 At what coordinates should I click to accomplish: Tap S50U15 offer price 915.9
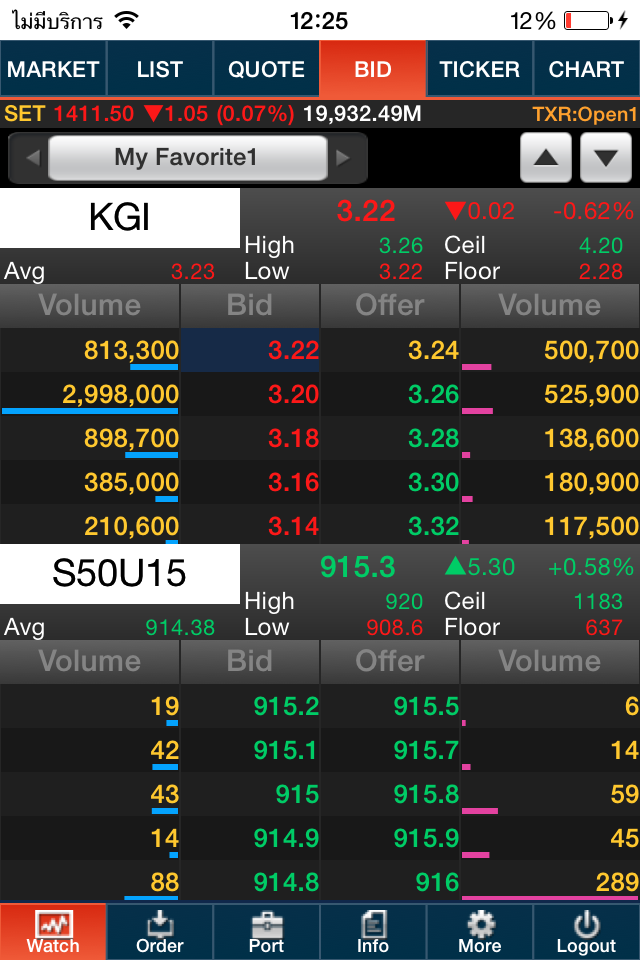pyautogui.click(x=426, y=838)
